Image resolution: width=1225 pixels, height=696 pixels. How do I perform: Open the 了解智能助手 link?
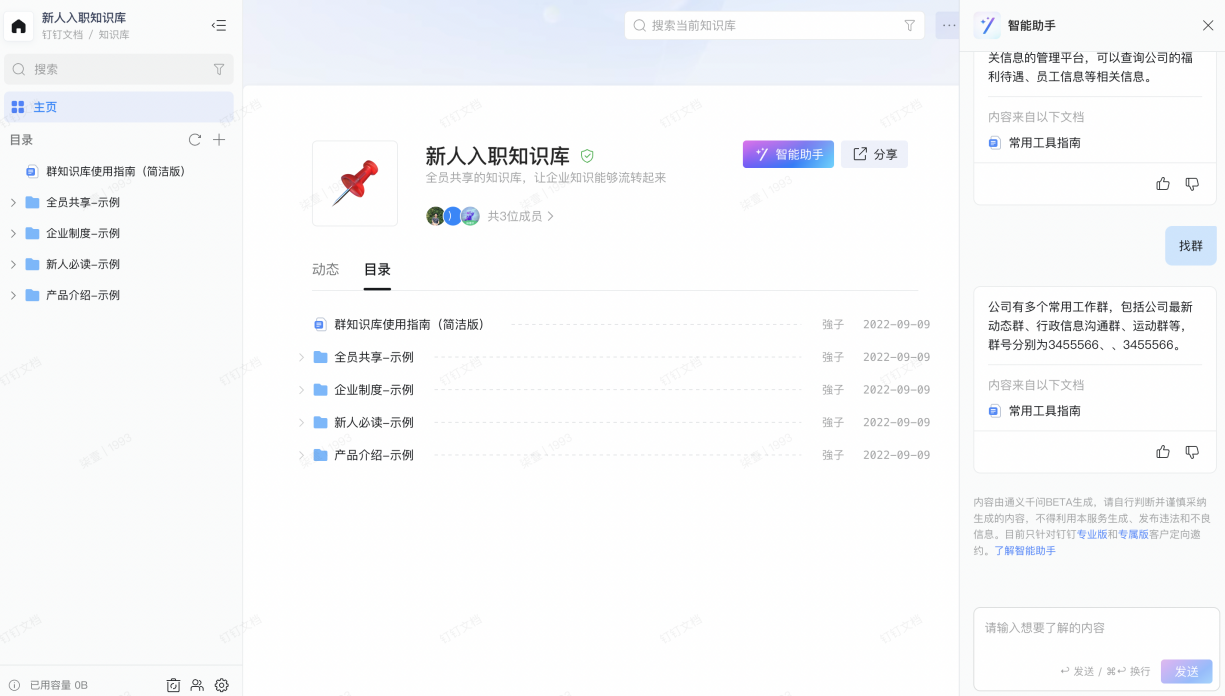(x=1024, y=550)
